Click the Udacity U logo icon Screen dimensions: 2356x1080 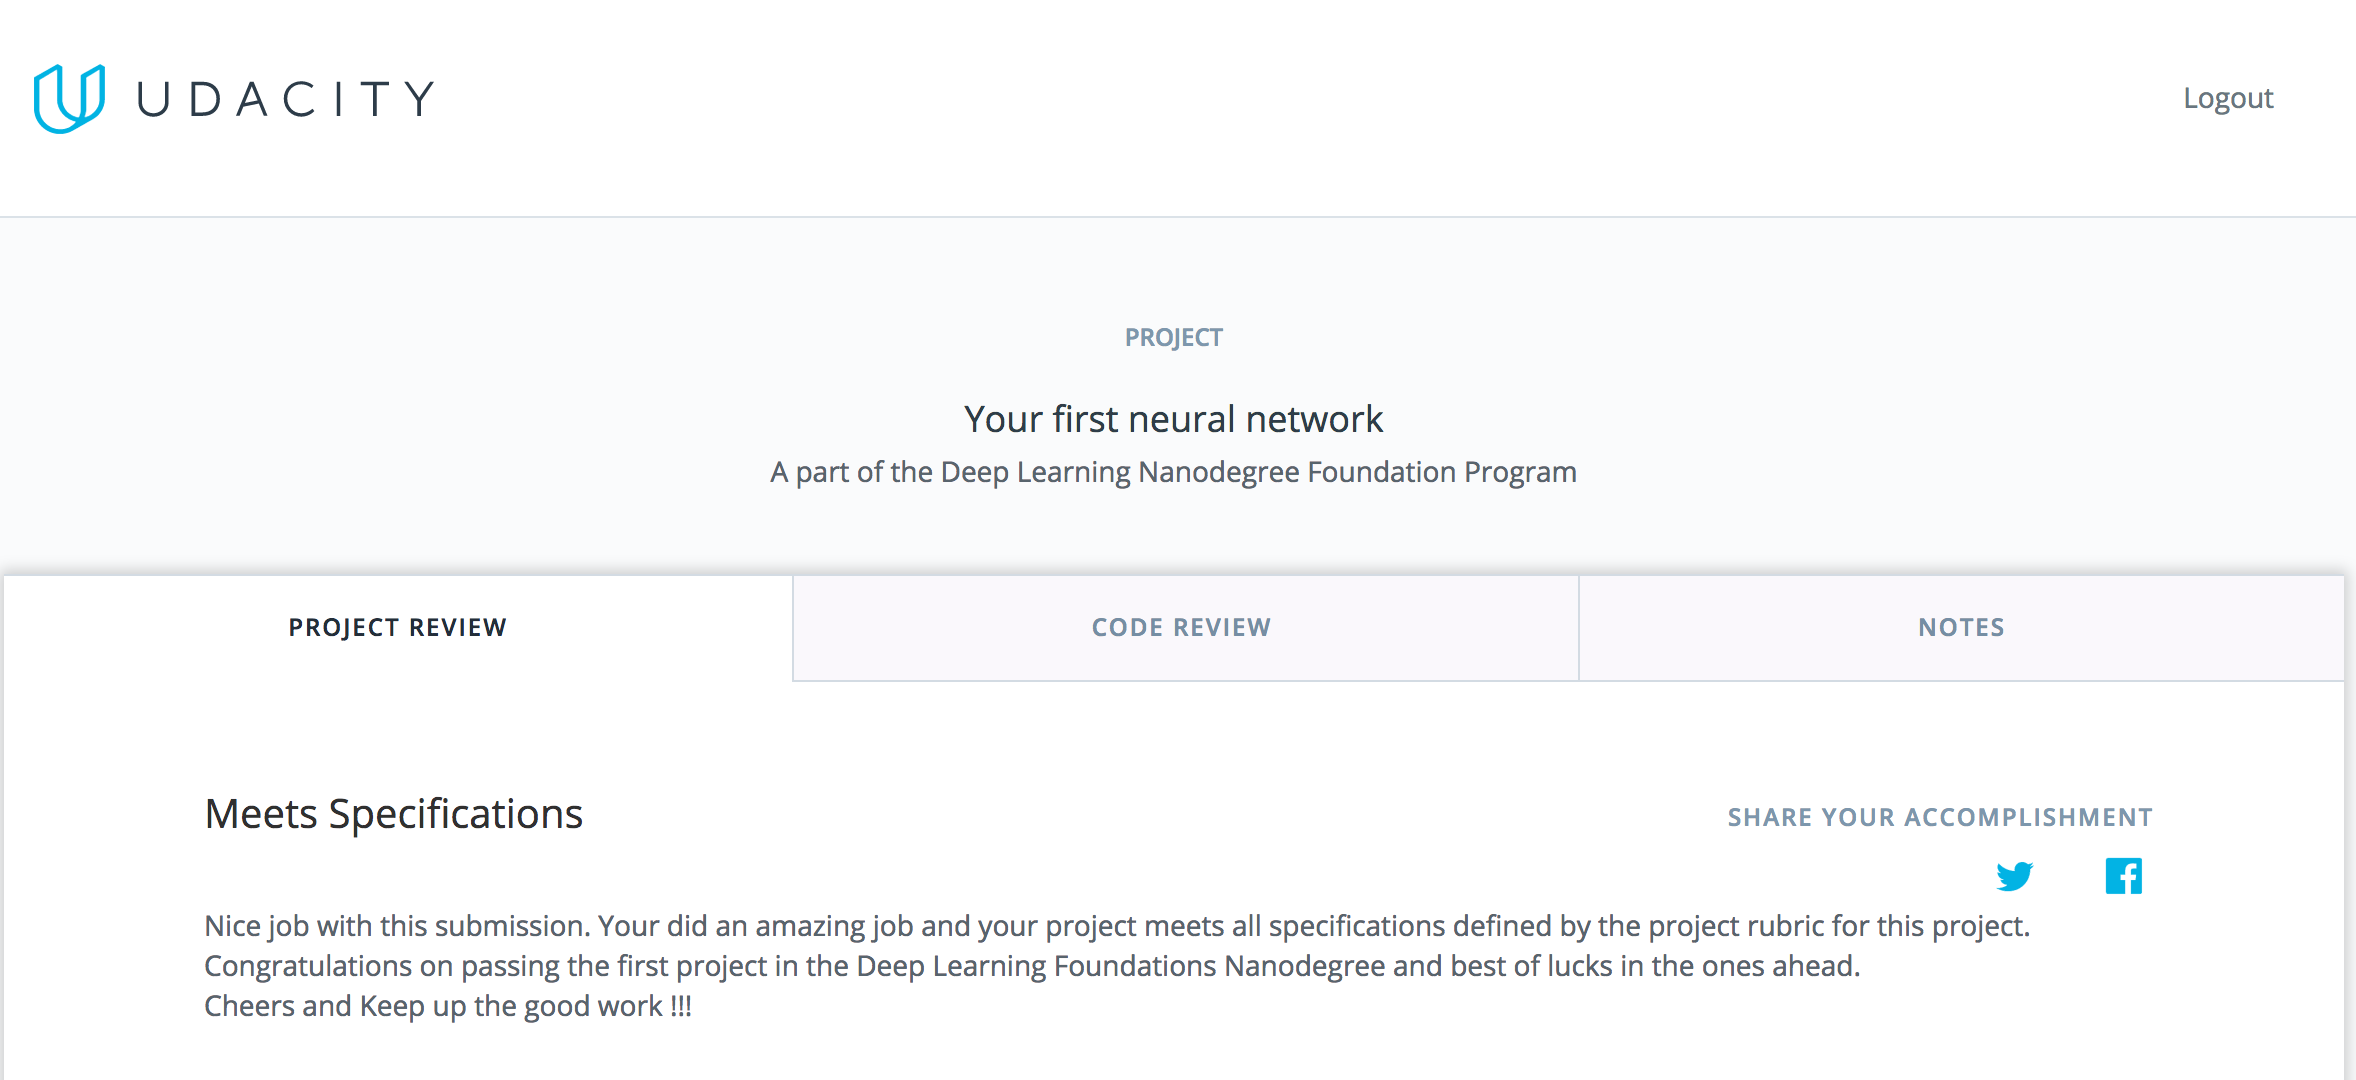pyautogui.click(x=69, y=98)
